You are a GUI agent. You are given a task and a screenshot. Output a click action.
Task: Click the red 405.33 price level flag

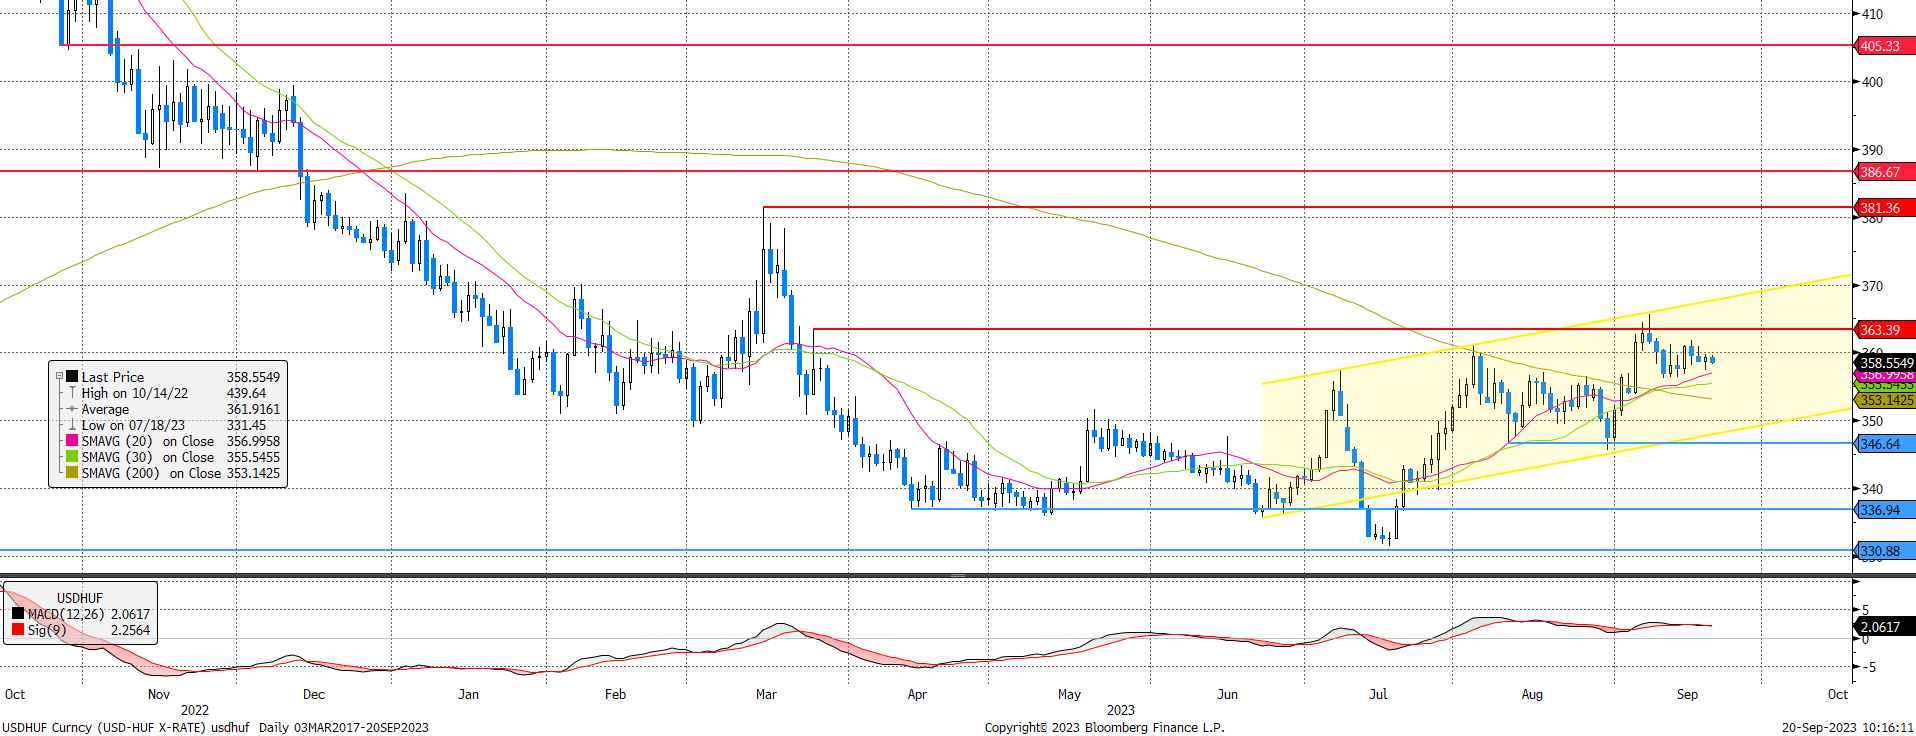1884,46
